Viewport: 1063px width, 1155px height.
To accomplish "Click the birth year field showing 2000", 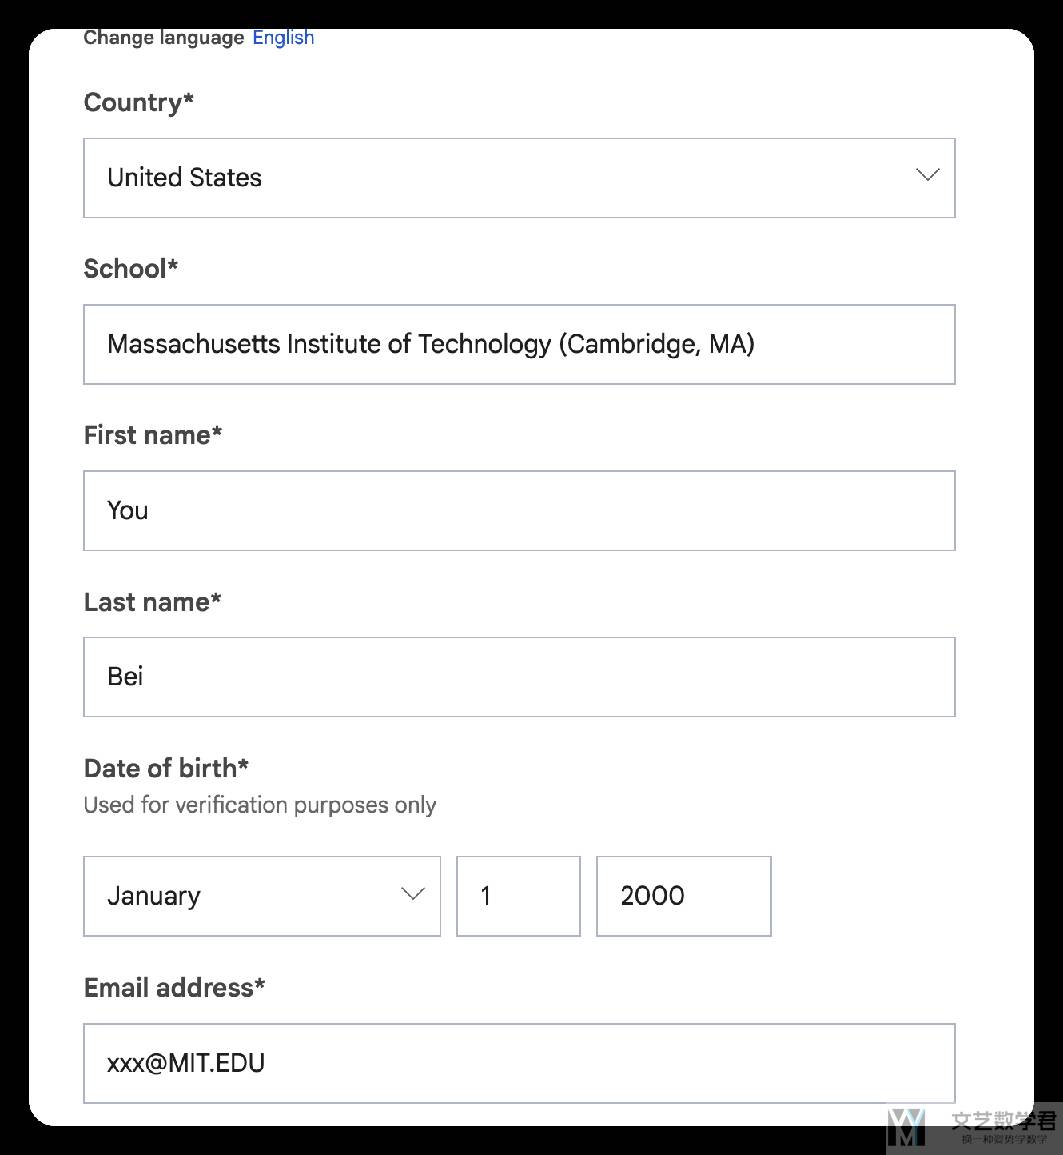I will pos(683,896).
